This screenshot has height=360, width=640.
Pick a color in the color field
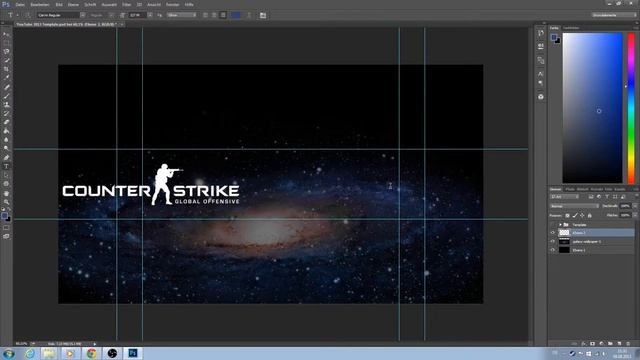pos(592,108)
